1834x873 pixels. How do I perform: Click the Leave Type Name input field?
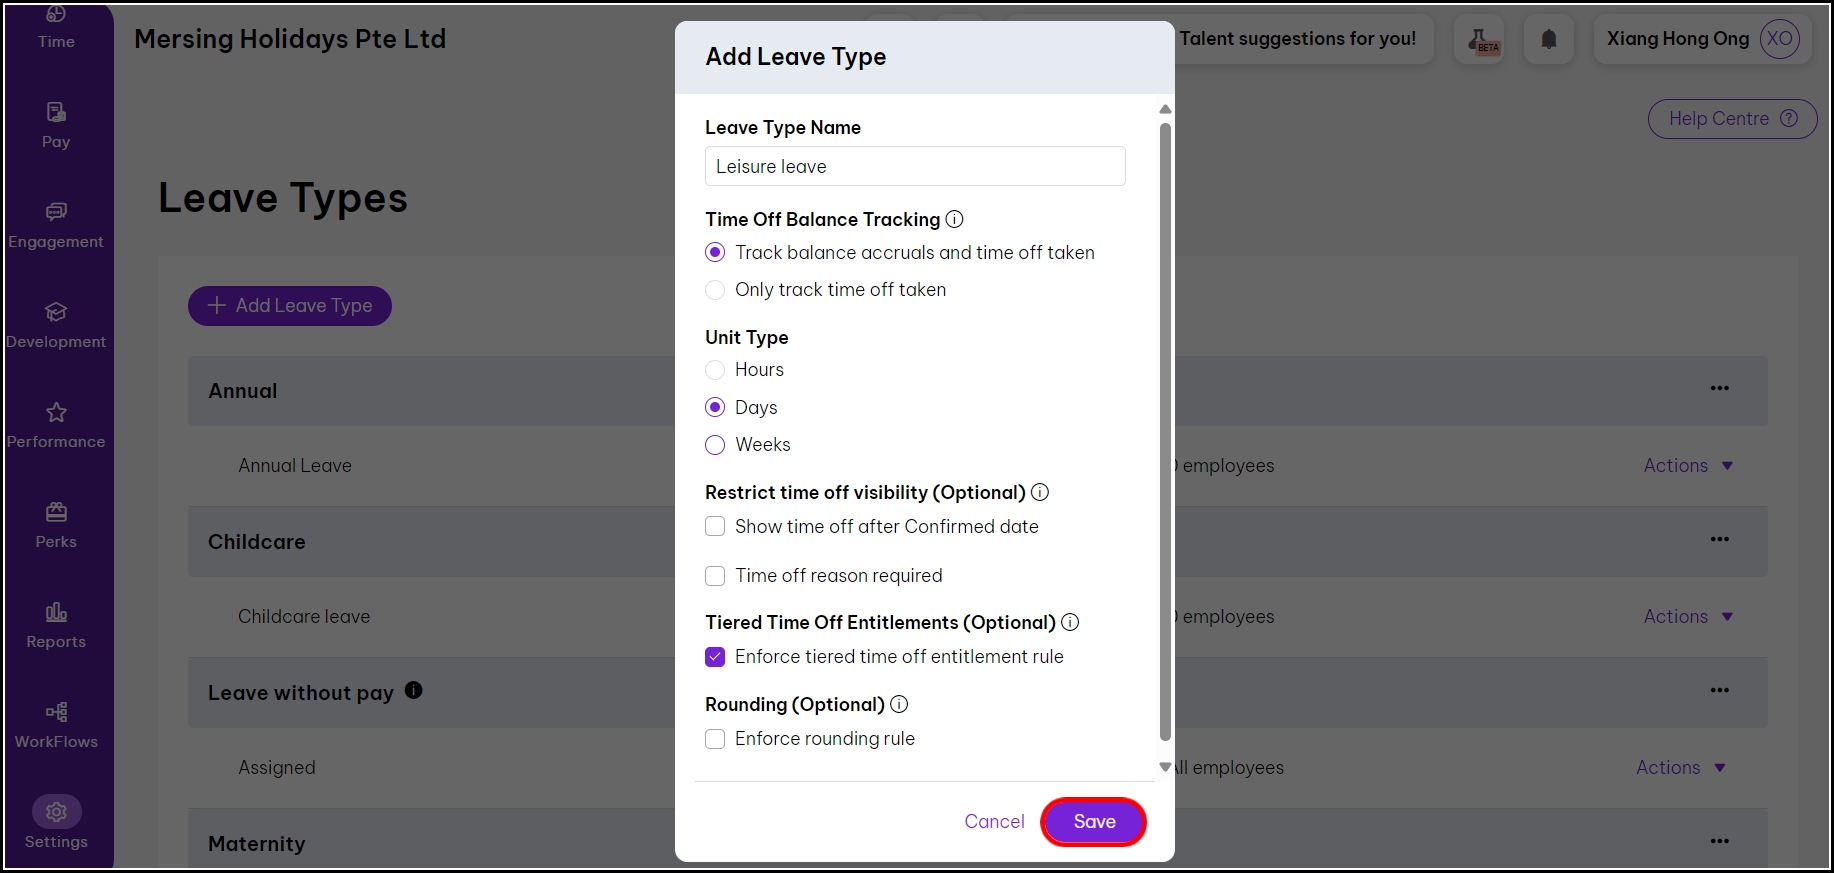915,167
